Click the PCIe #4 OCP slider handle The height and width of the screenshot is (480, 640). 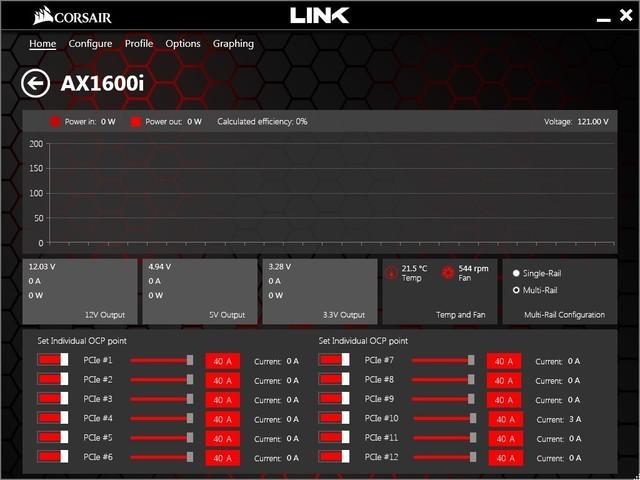coord(190,418)
